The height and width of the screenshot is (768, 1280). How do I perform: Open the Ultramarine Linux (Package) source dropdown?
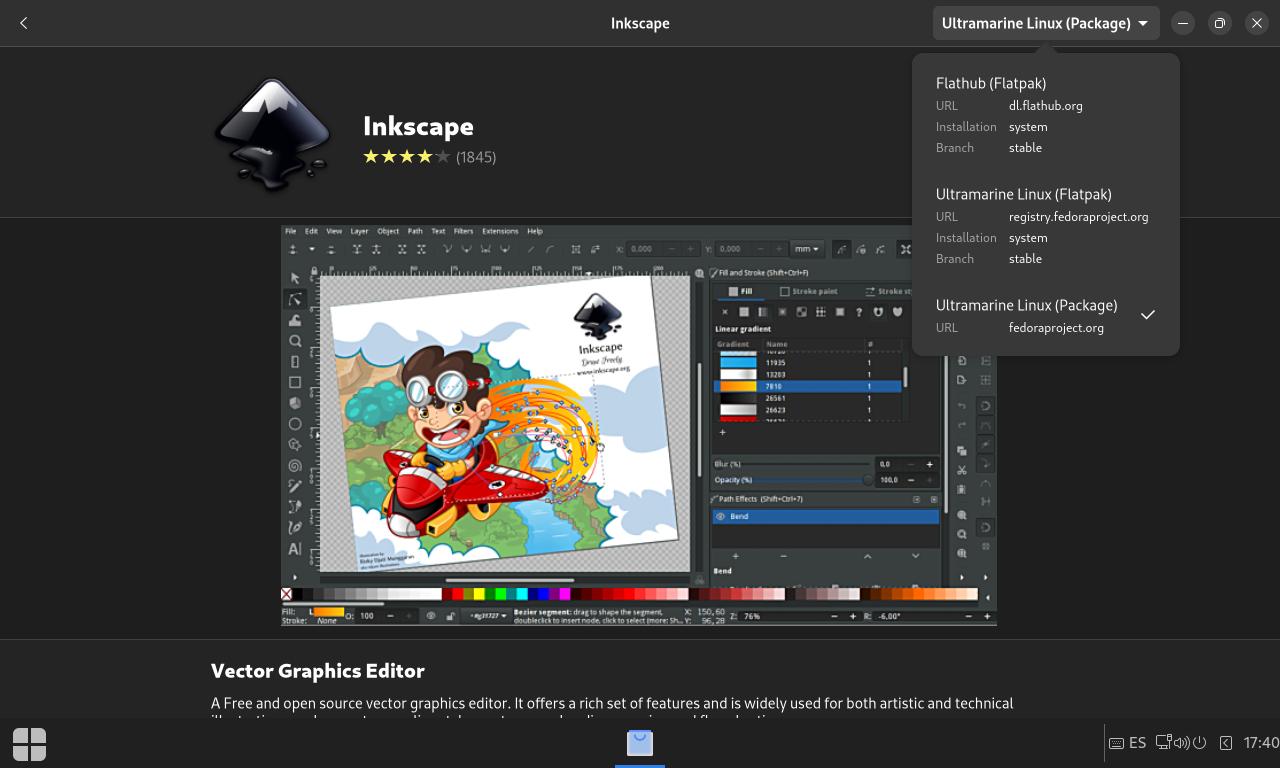[1046, 23]
